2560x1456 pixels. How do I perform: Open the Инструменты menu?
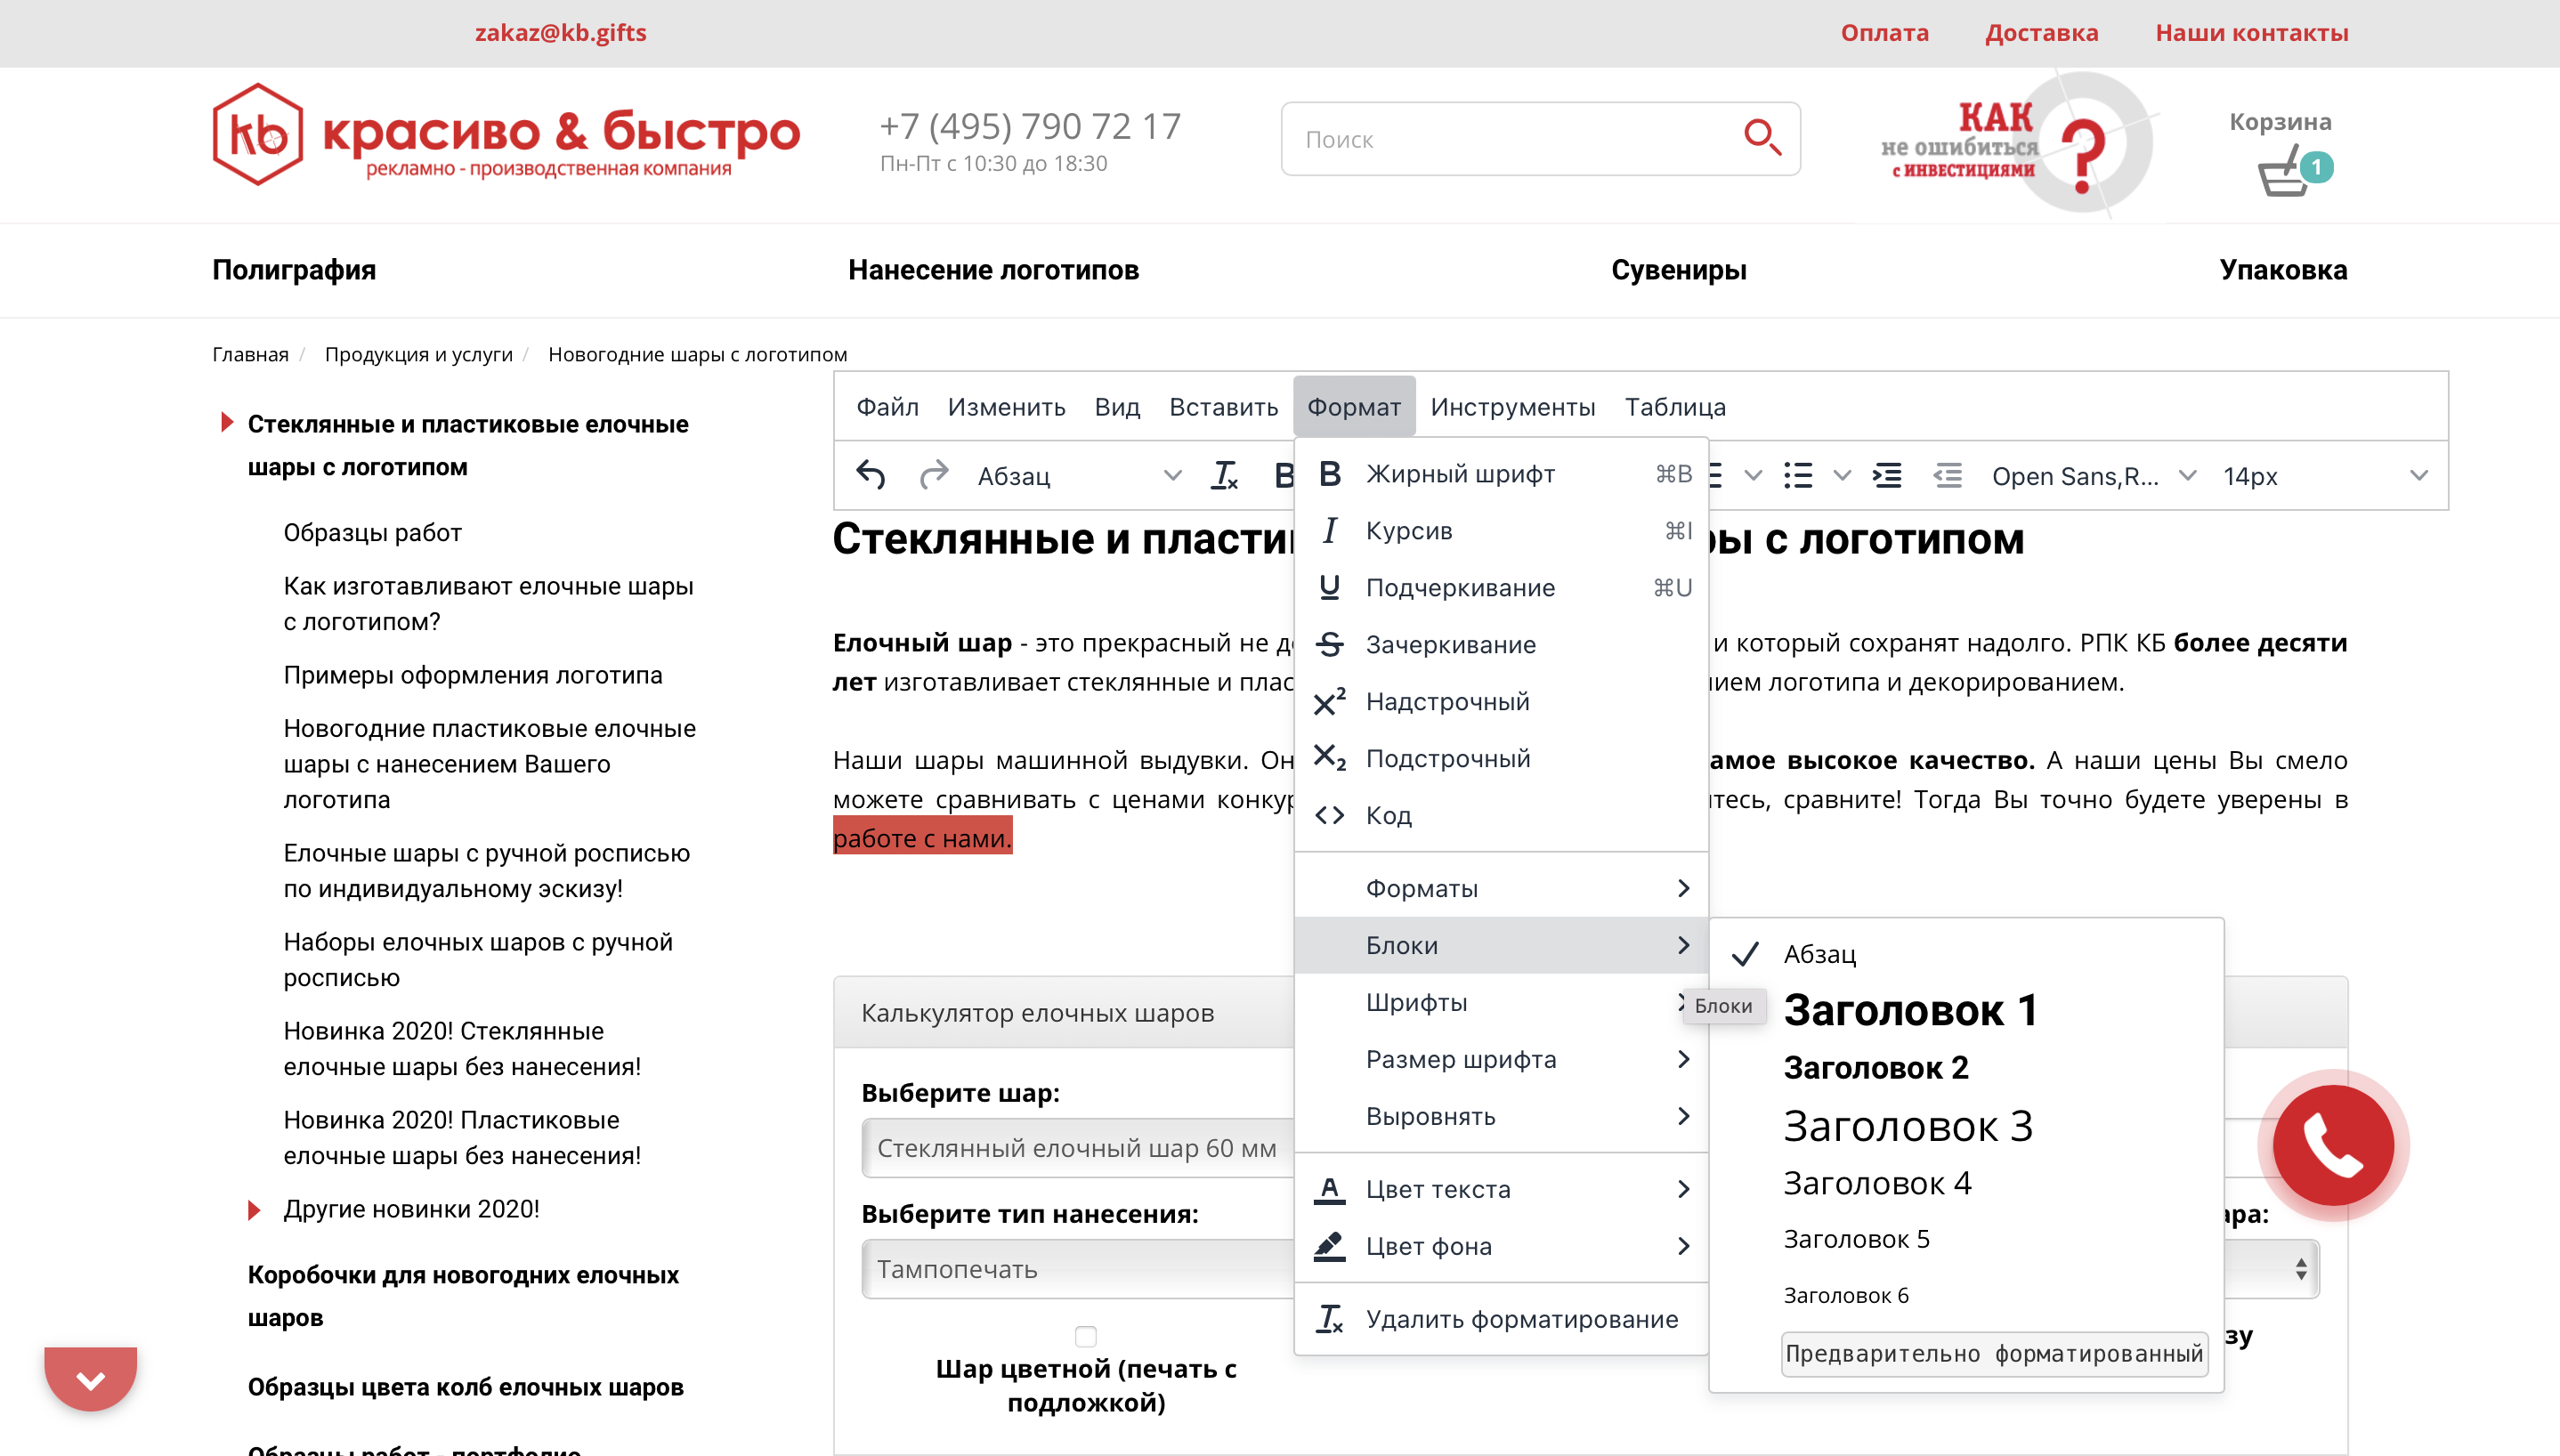pyautogui.click(x=1512, y=407)
